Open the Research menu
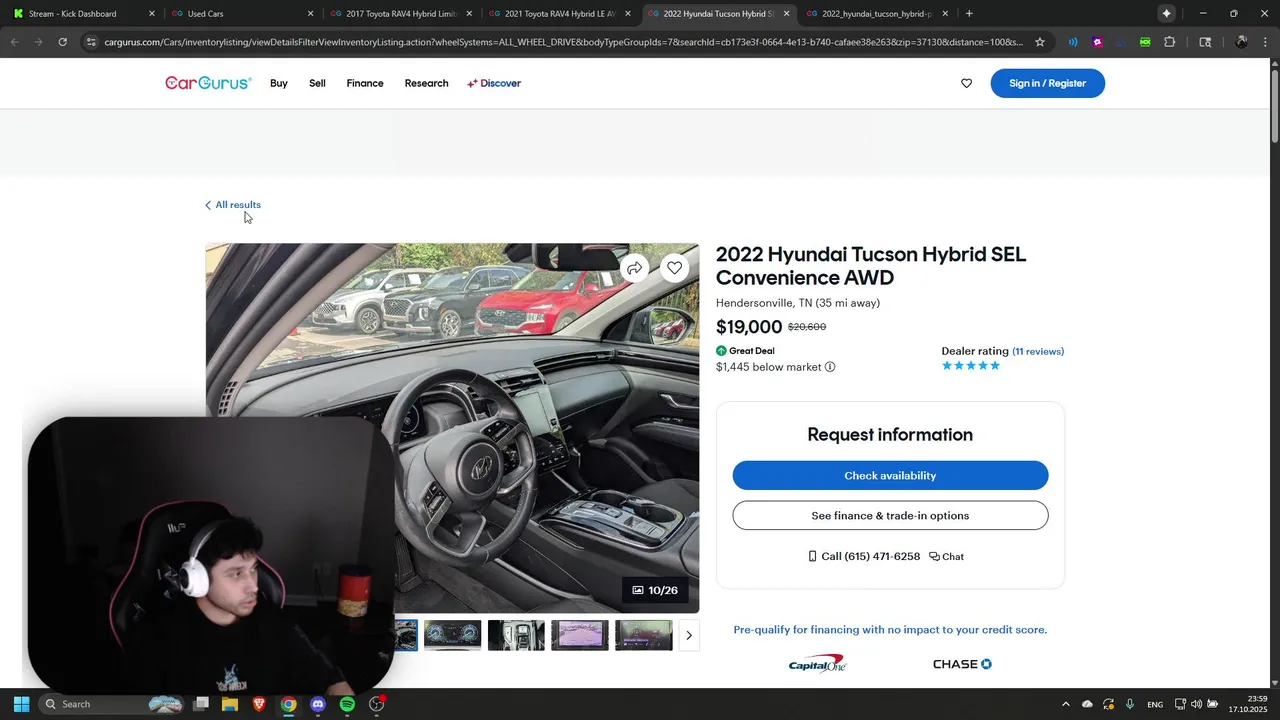 point(426,83)
